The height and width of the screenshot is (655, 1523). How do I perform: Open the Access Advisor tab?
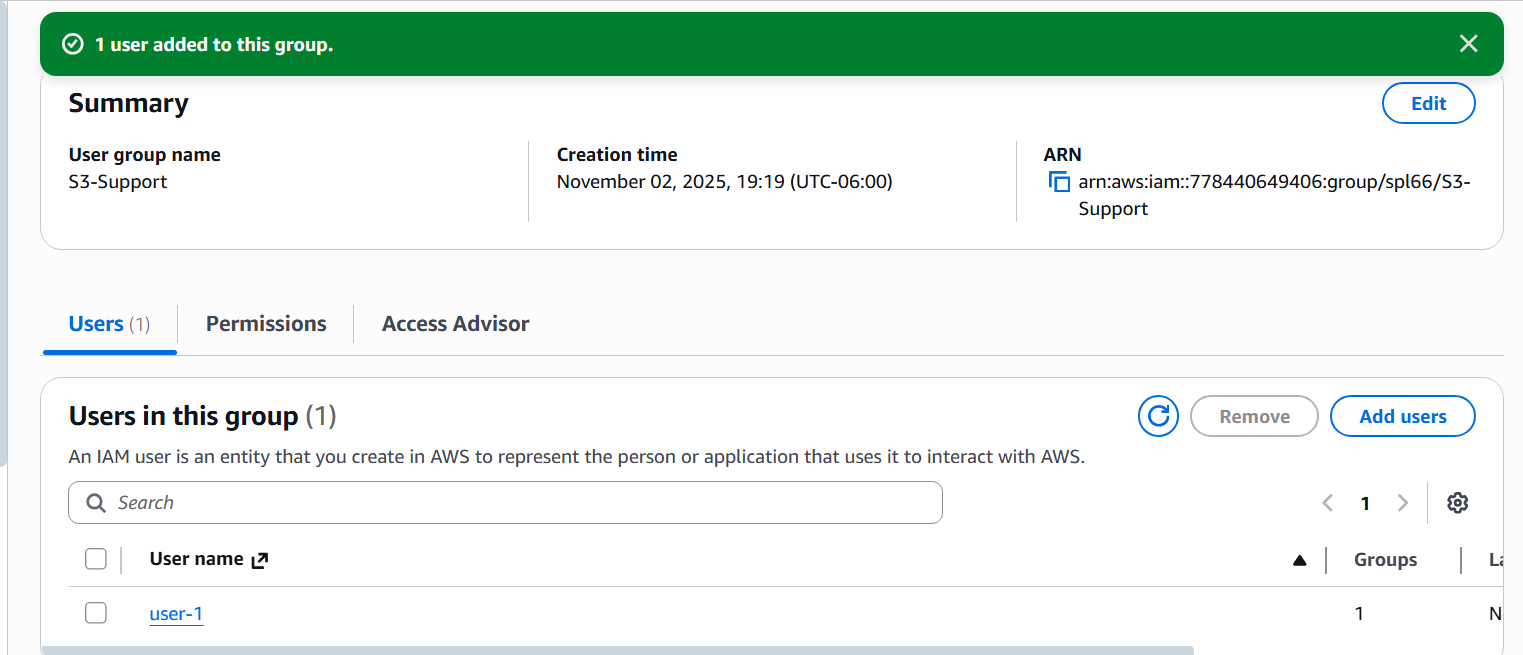tap(455, 323)
